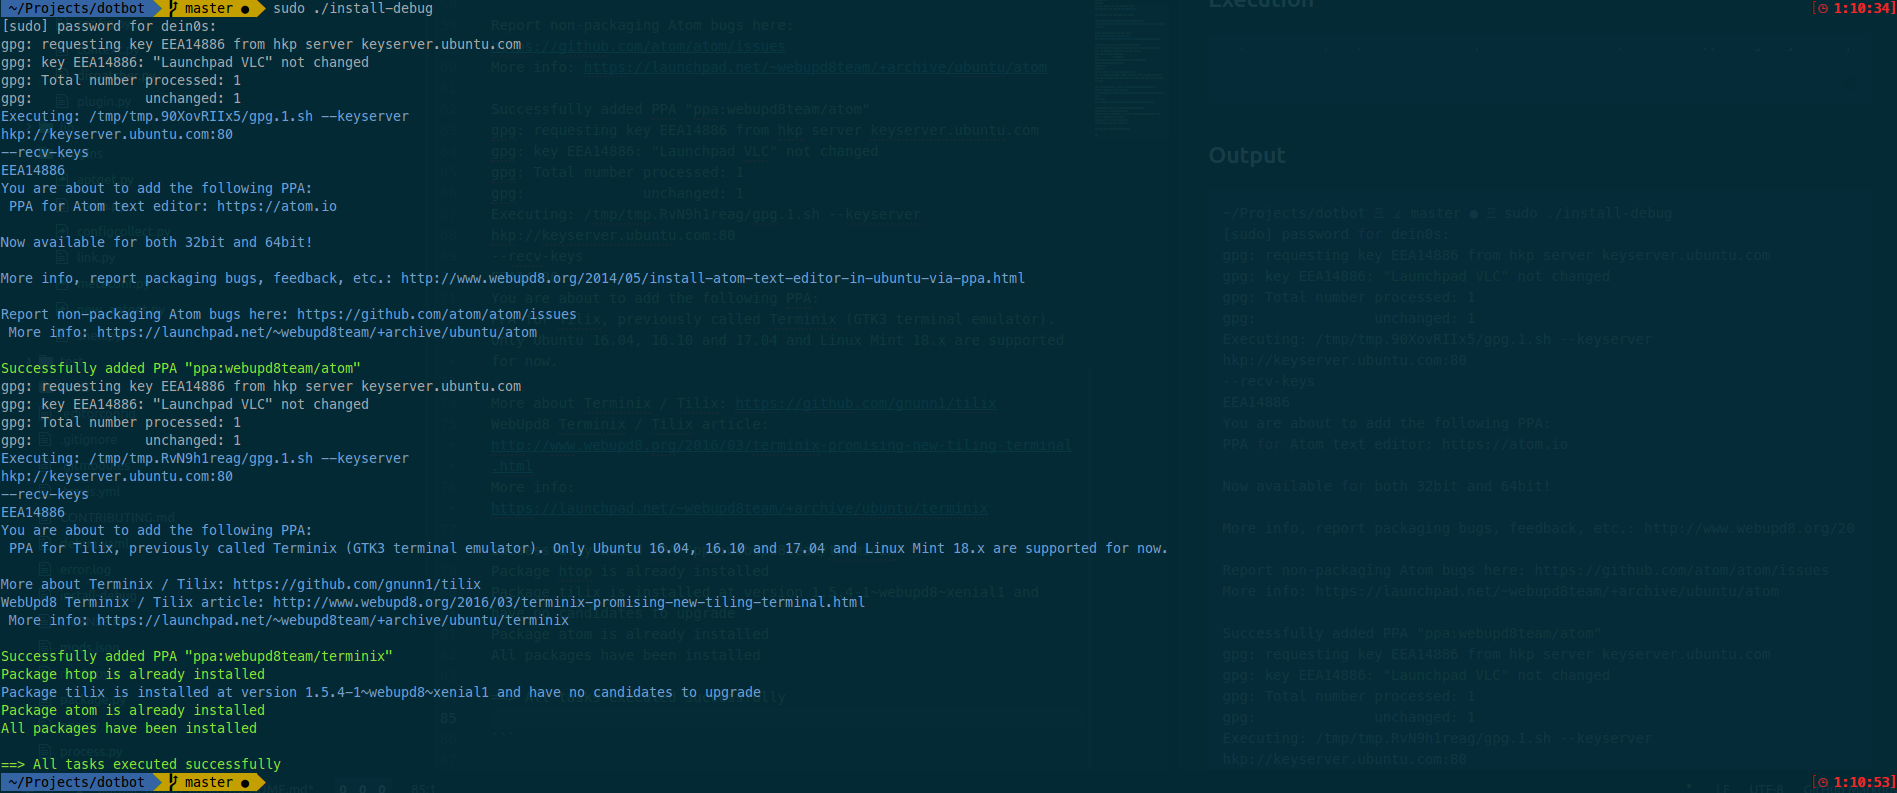Click 'Package atom is already installed' in terminal

pos(133,710)
